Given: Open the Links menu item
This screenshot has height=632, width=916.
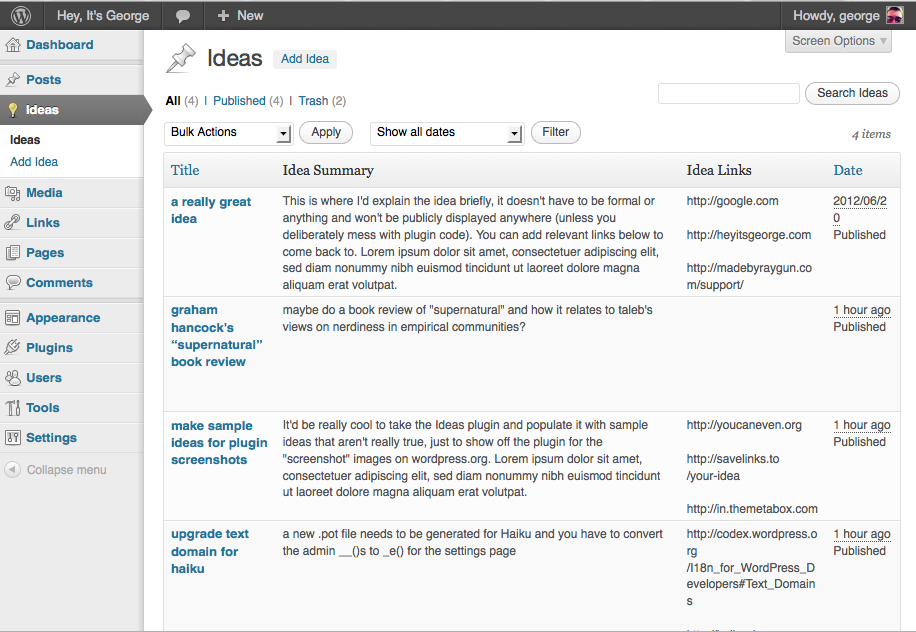Looking at the screenshot, I should (43, 223).
